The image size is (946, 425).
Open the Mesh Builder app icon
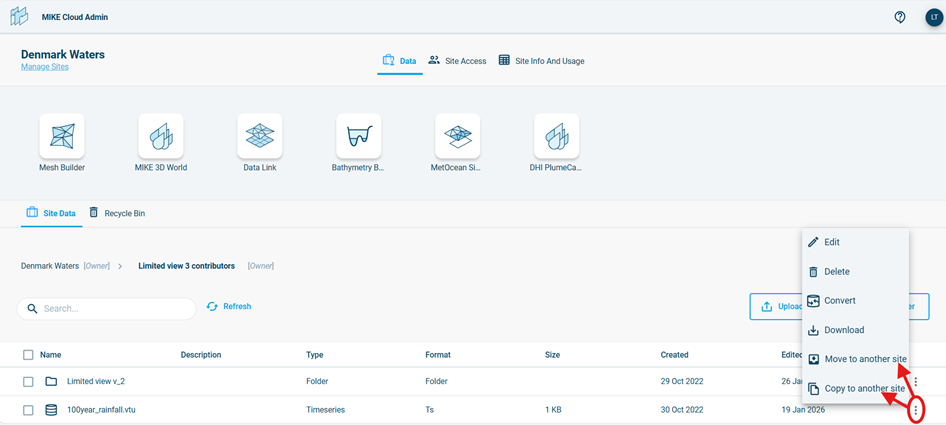[61, 136]
